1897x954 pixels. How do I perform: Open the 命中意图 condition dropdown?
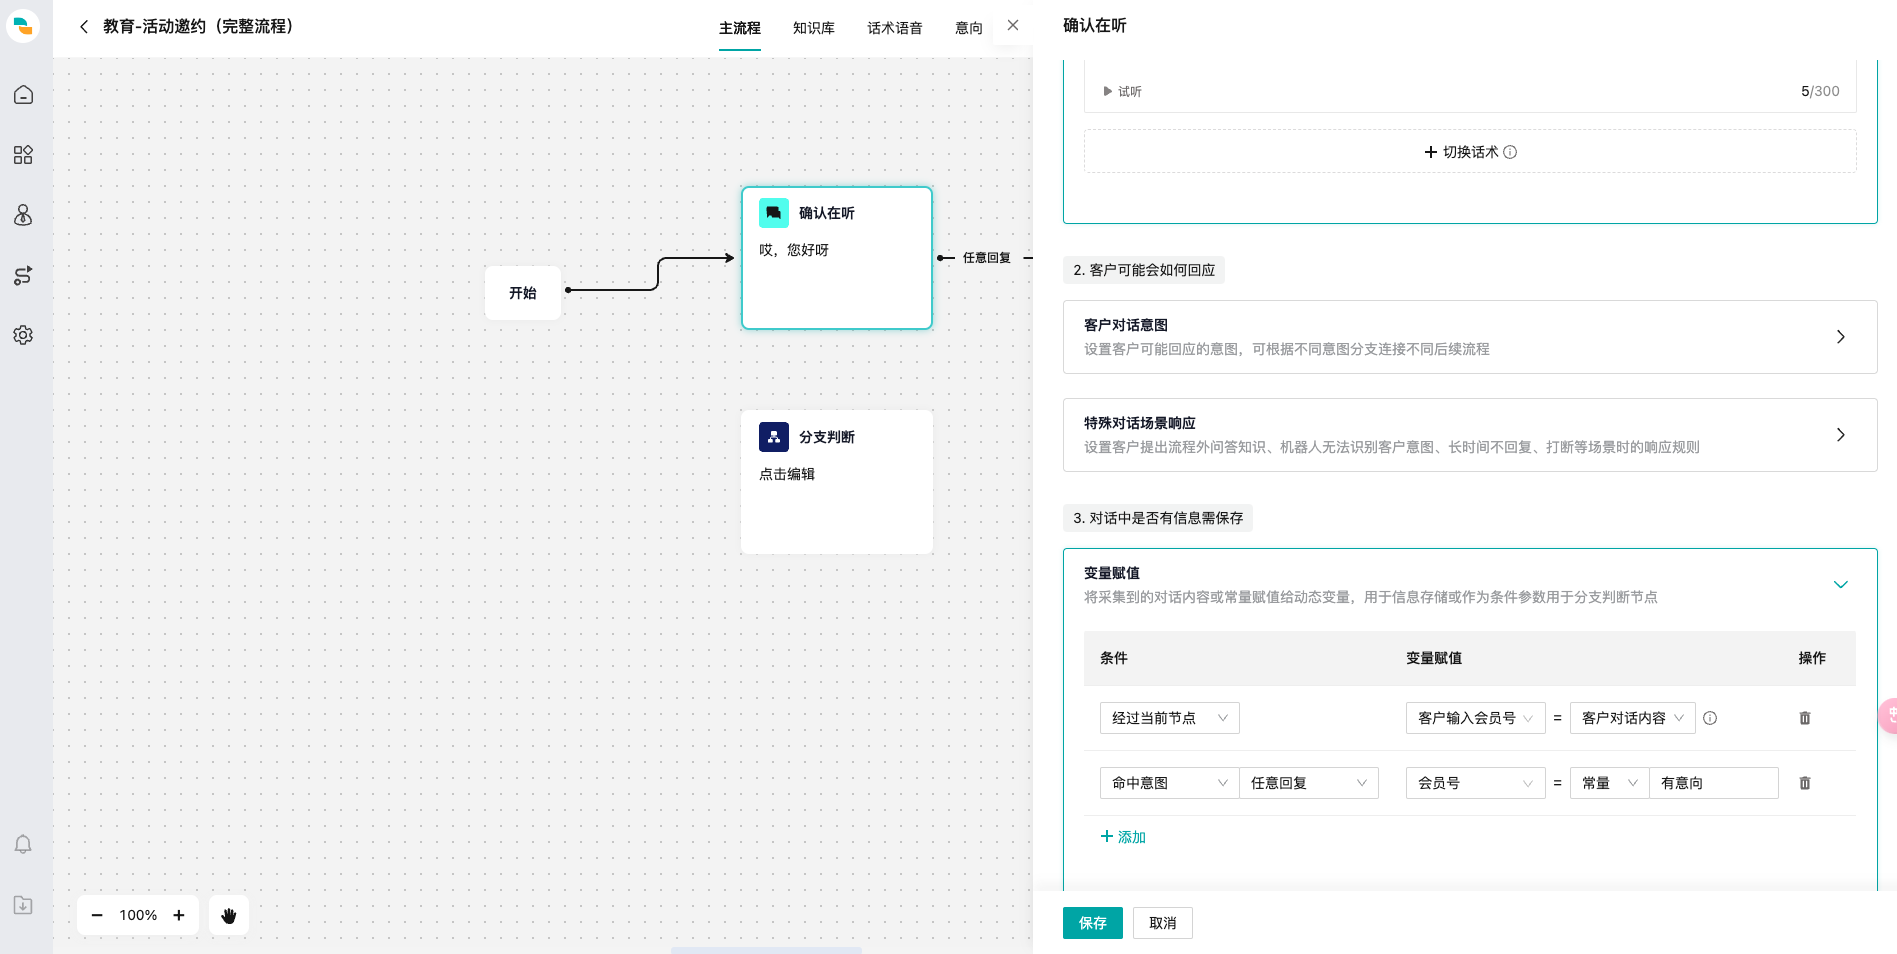click(x=1170, y=783)
